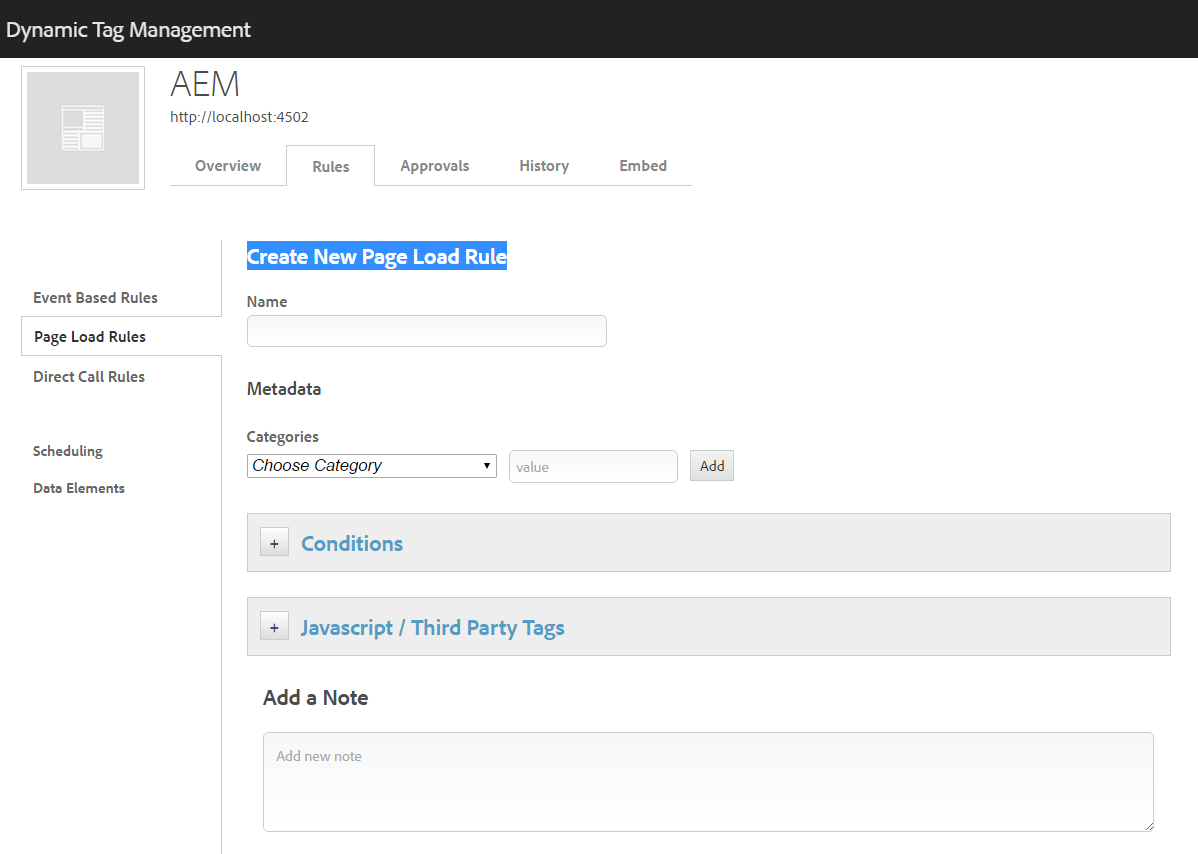Click the Conditions section header

tap(352, 544)
